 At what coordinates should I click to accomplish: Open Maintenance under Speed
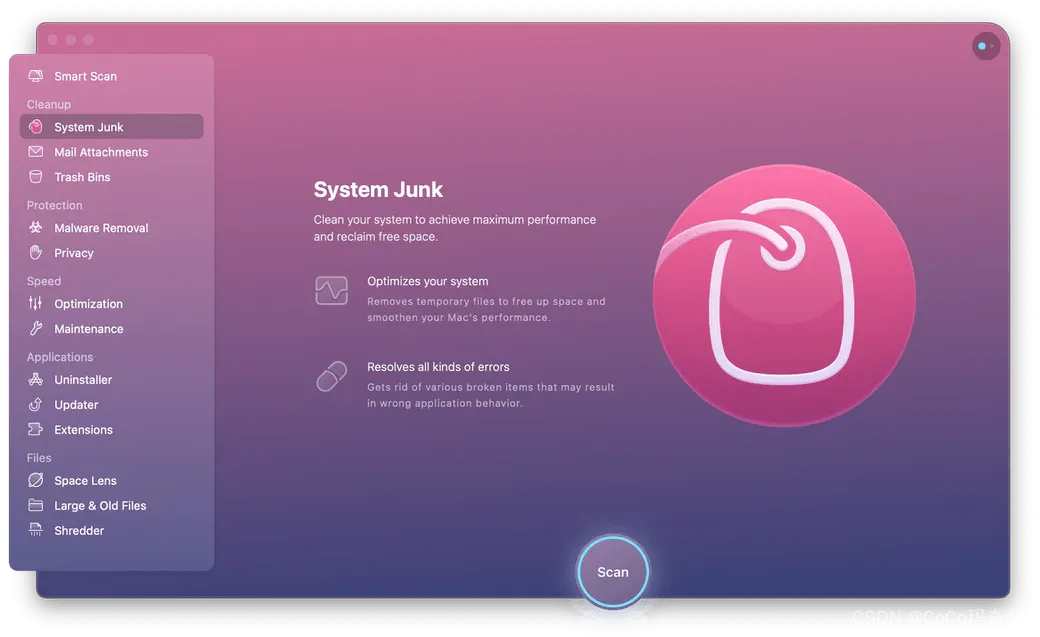(111, 328)
